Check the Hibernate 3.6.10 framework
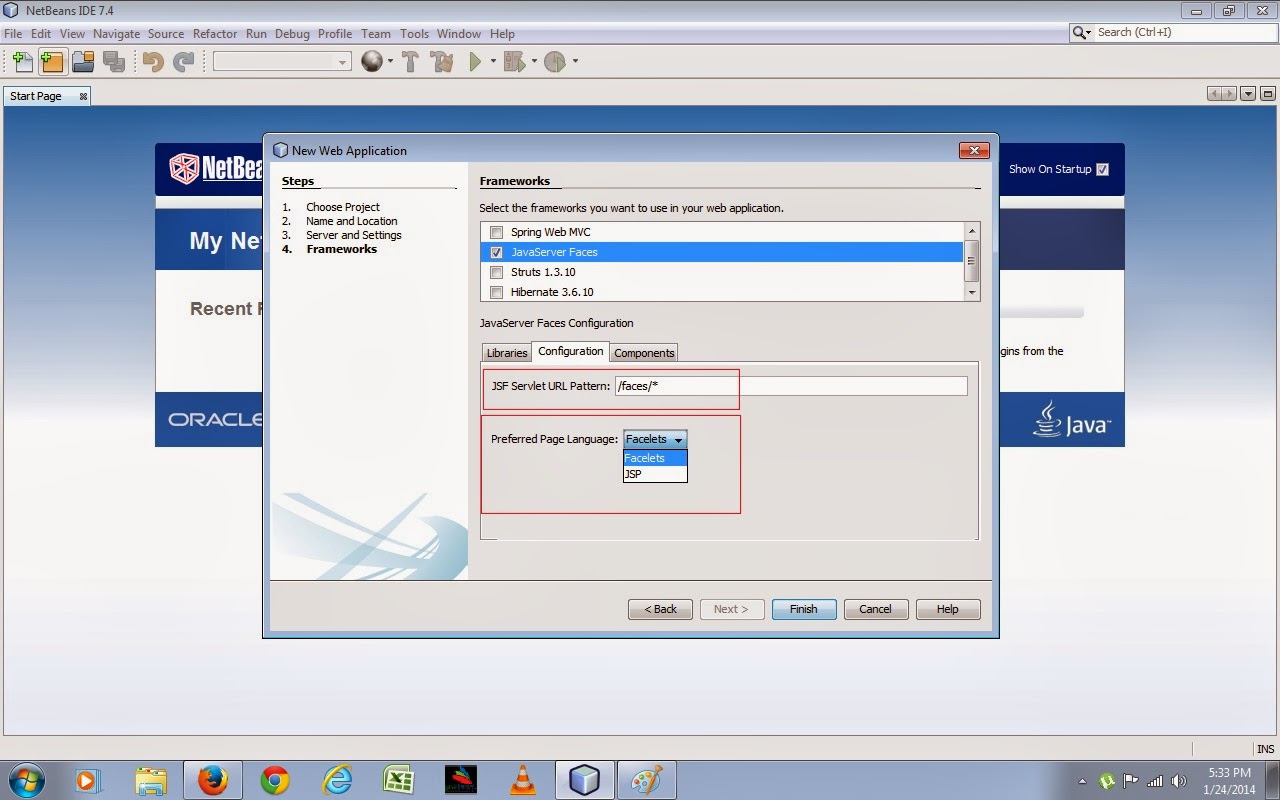The image size is (1280, 800). click(x=497, y=292)
